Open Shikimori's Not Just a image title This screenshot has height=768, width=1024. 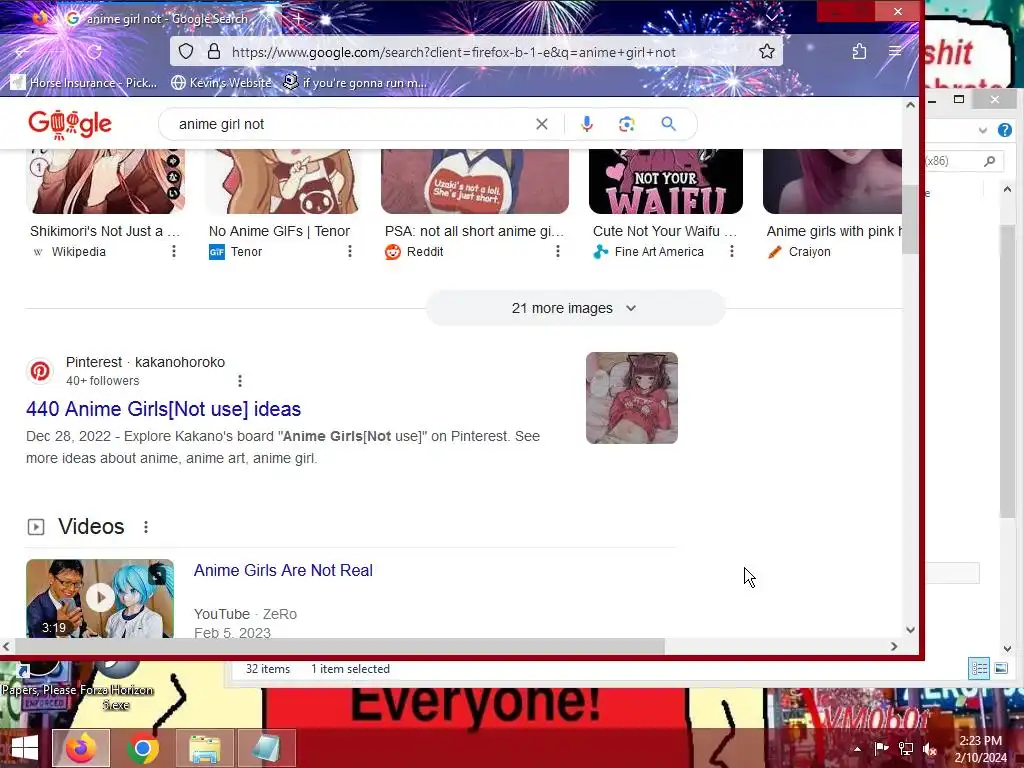pos(105,231)
